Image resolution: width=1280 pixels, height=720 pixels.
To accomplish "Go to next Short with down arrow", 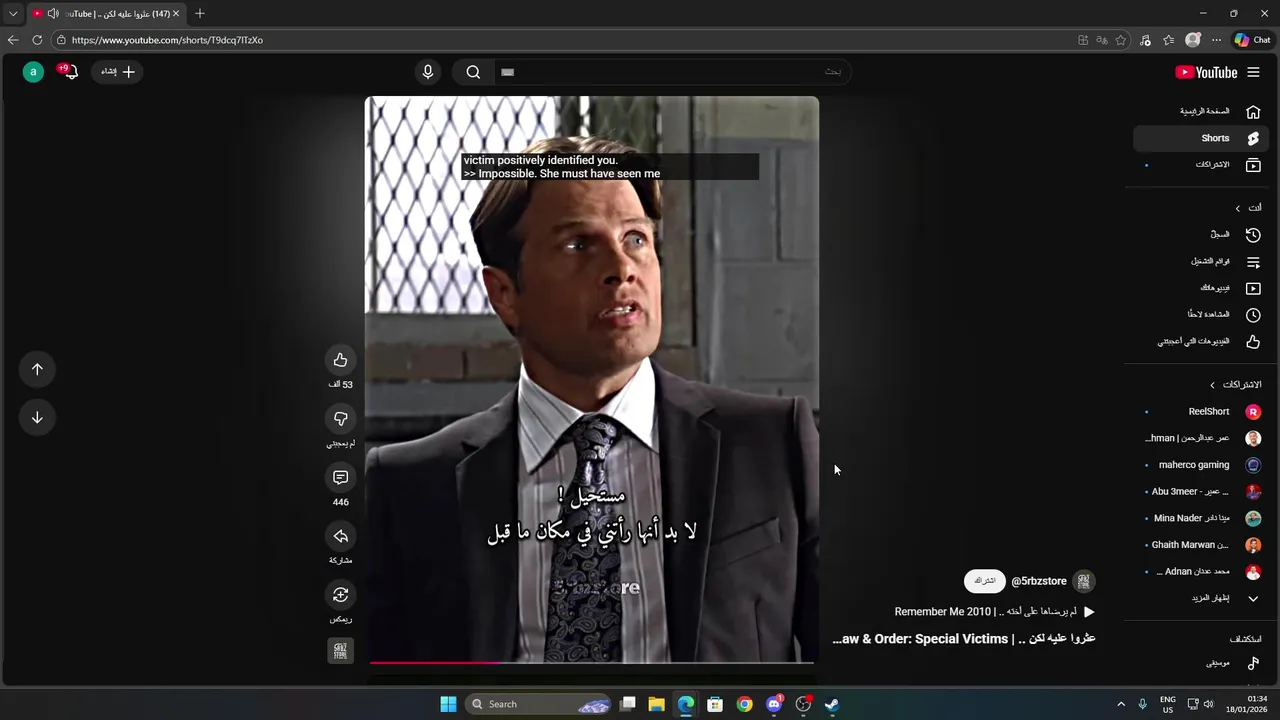I will [37, 418].
